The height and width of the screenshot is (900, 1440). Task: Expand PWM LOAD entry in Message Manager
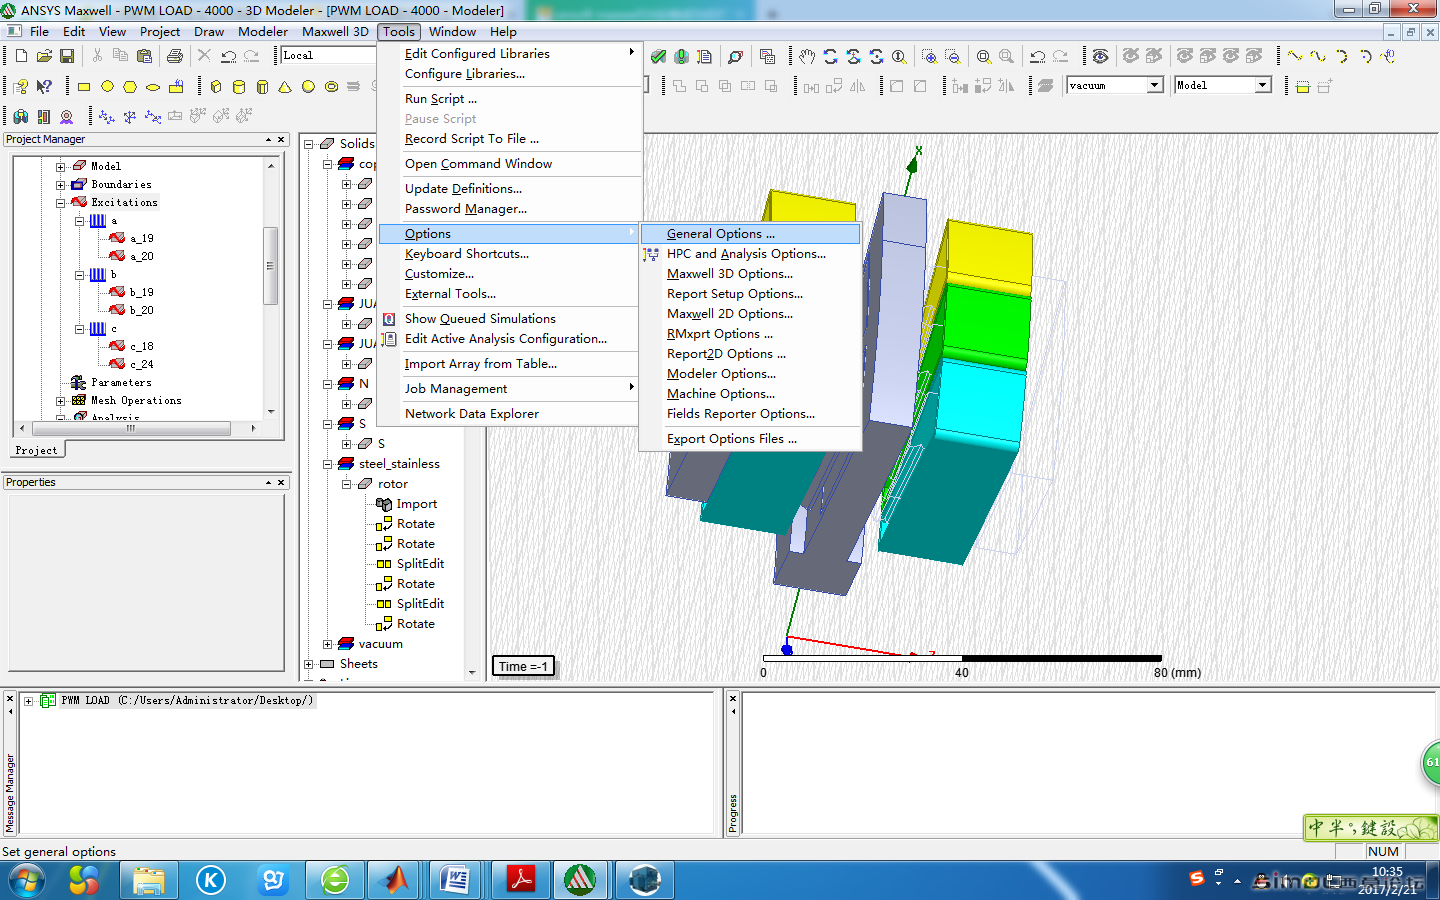(28, 701)
